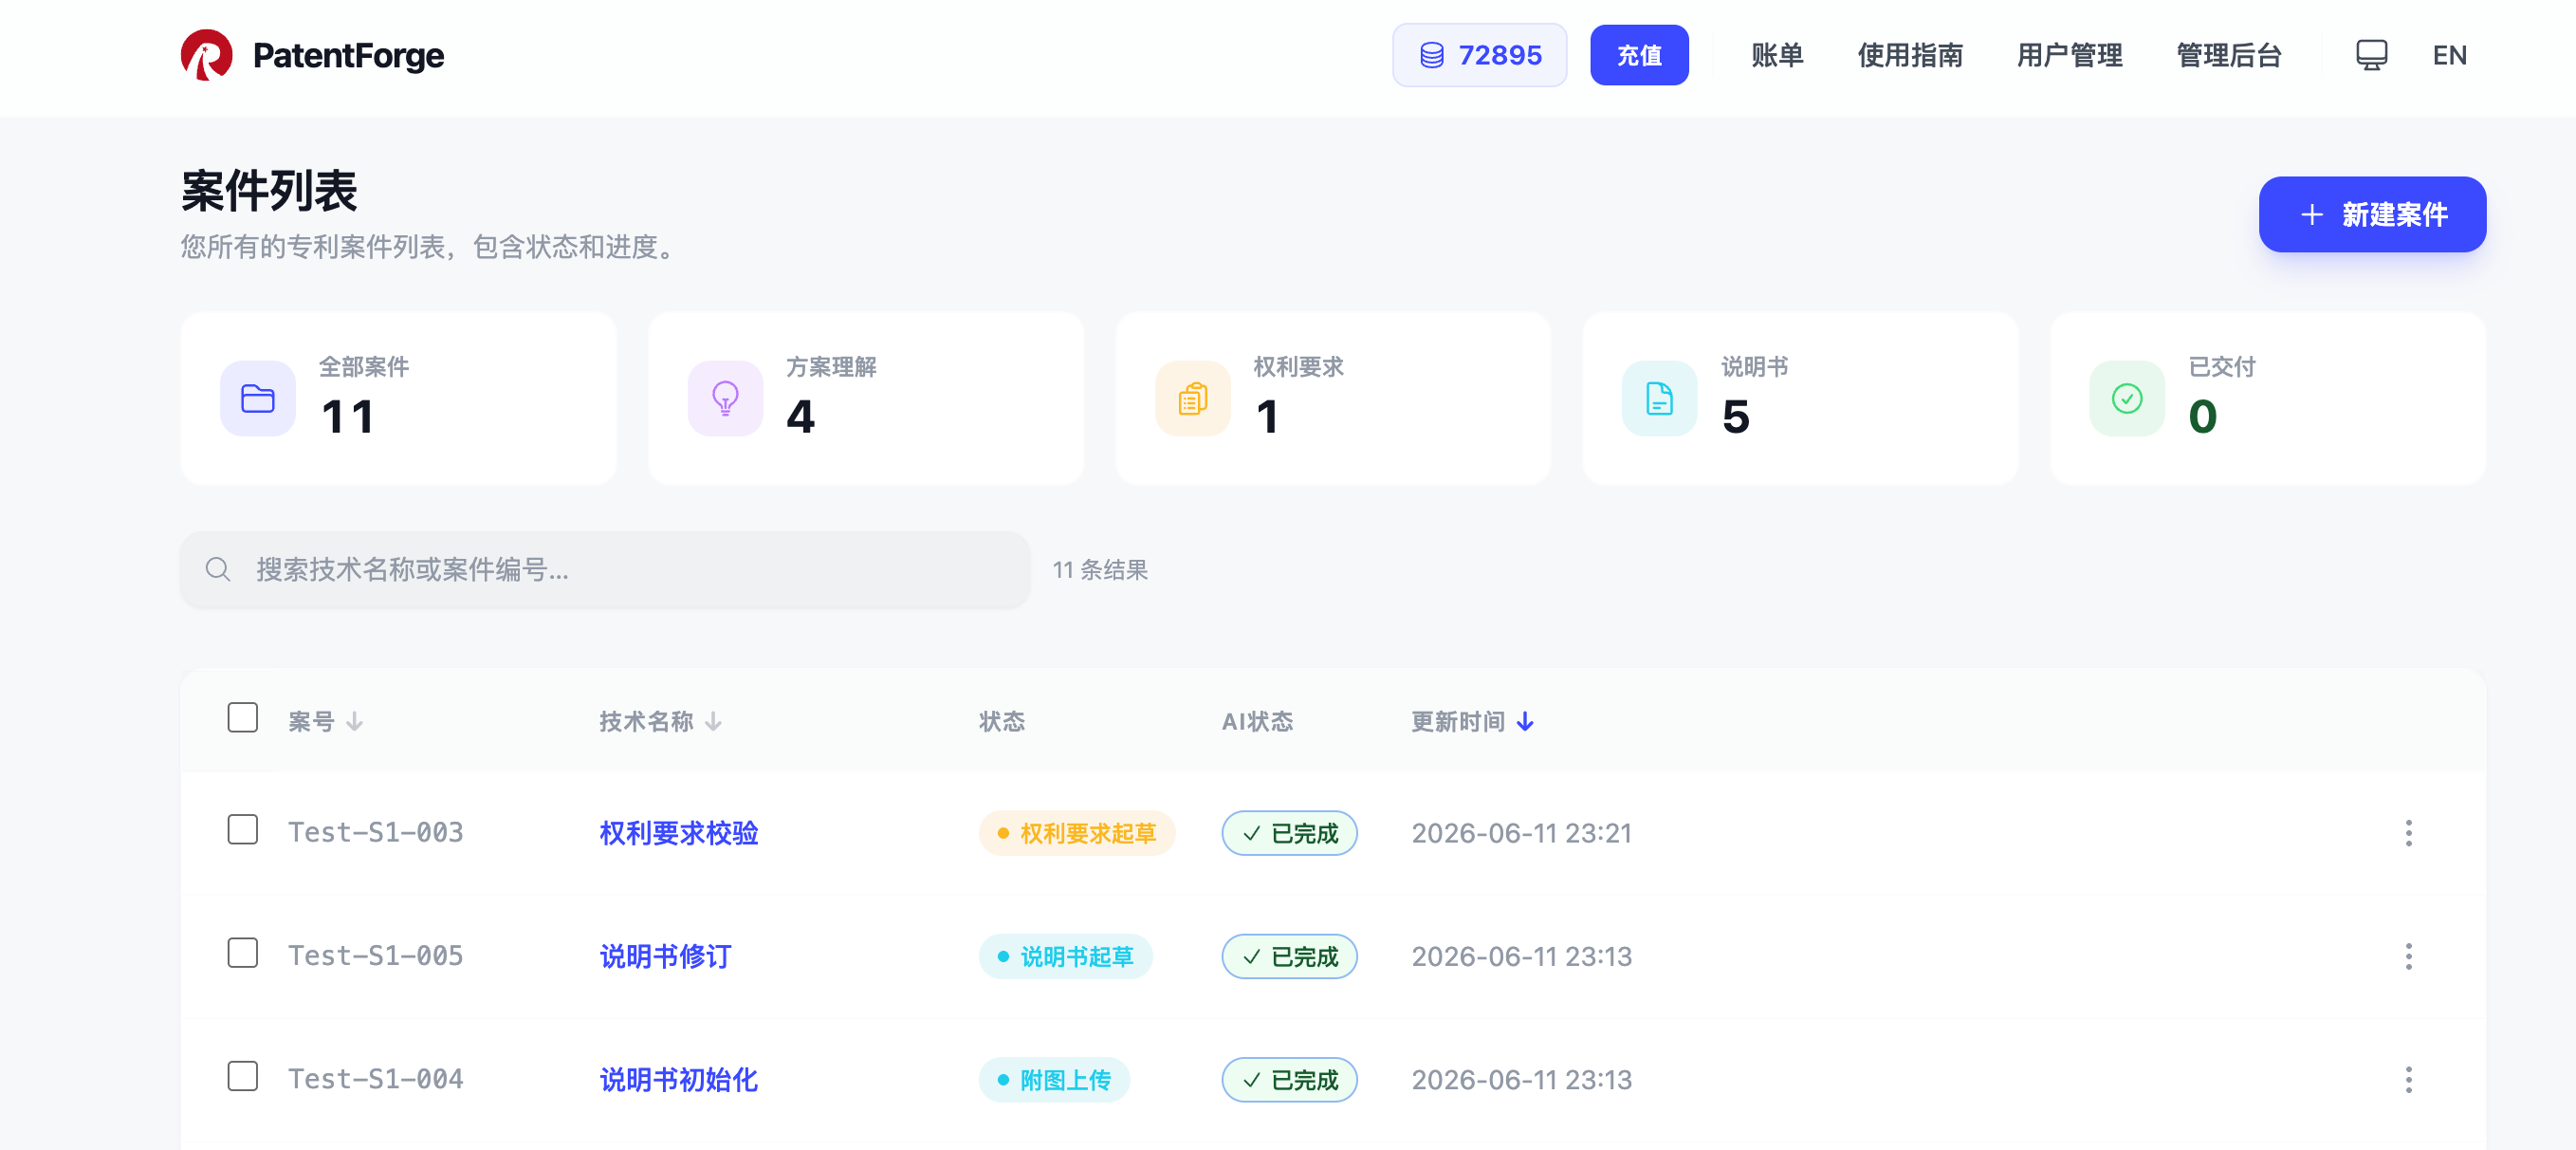Image resolution: width=2576 pixels, height=1150 pixels.
Task: Open more options for Test-S1-004 row
Action: (2408, 1080)
